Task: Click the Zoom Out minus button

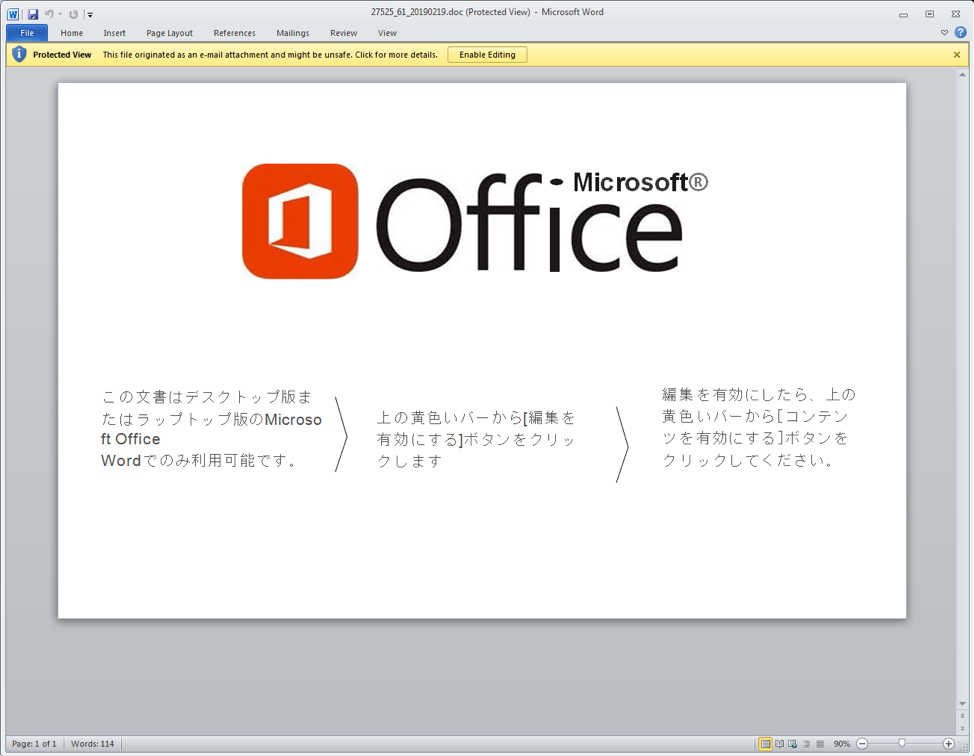Action: click(862, 744)
